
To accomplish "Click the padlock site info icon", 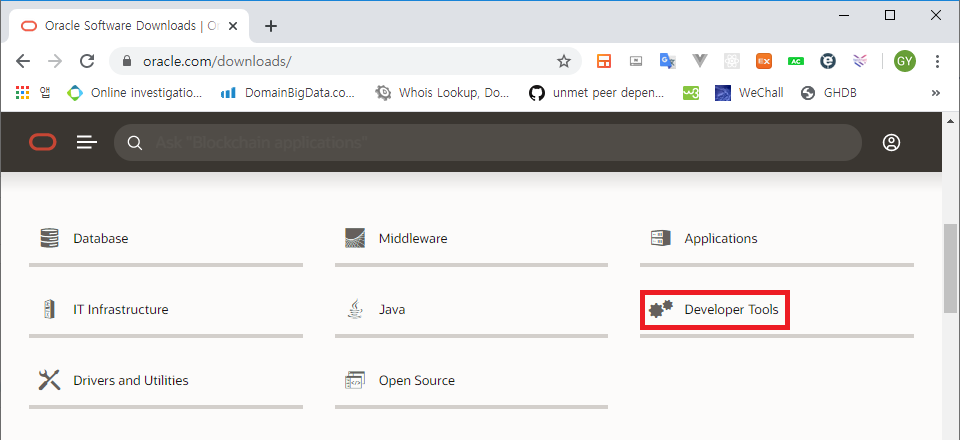I will [127, 61].
